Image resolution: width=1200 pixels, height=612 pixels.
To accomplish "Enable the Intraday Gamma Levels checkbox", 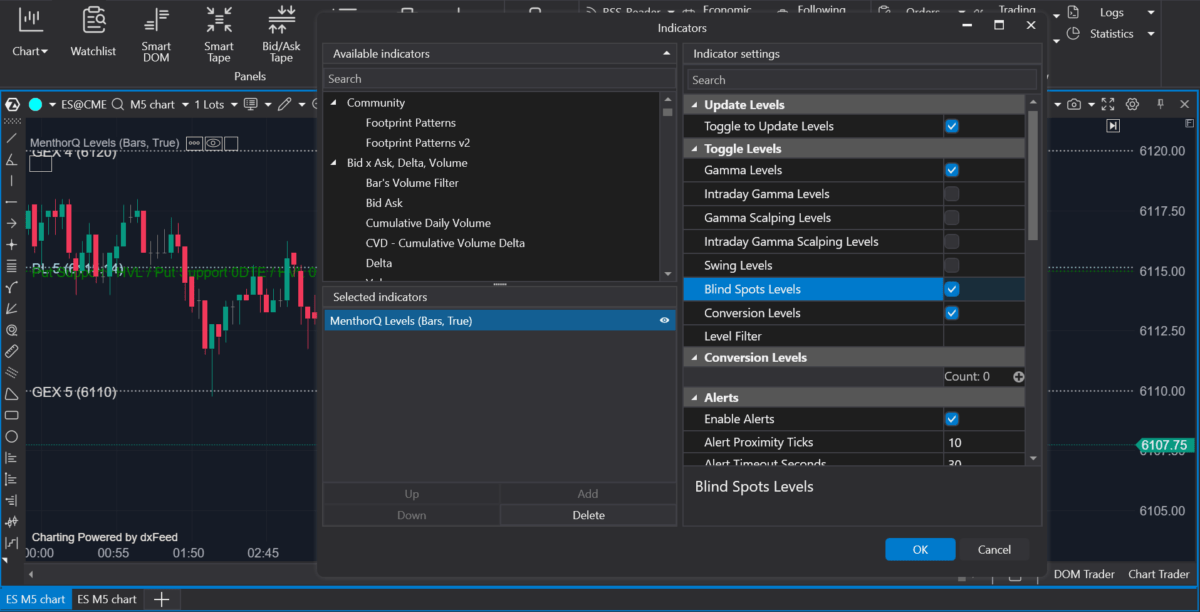I will click(x=951, y=193).
